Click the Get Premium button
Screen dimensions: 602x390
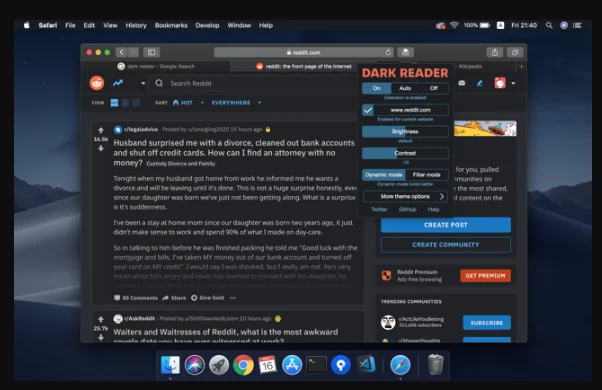[485, 276]
